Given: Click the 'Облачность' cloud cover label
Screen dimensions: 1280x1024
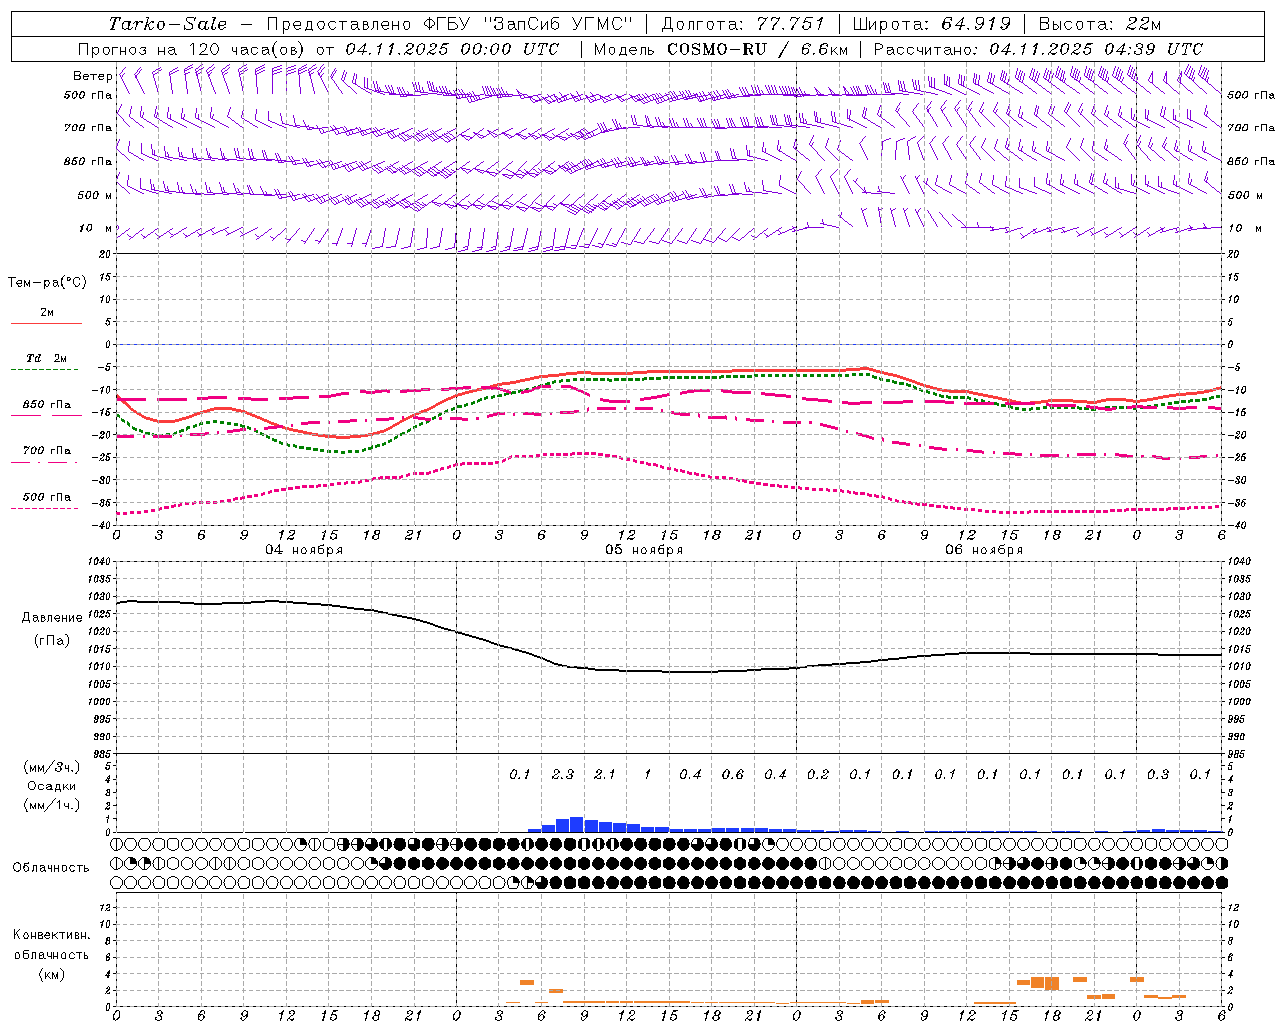Looking at the screenshot, I should (51, 868).
